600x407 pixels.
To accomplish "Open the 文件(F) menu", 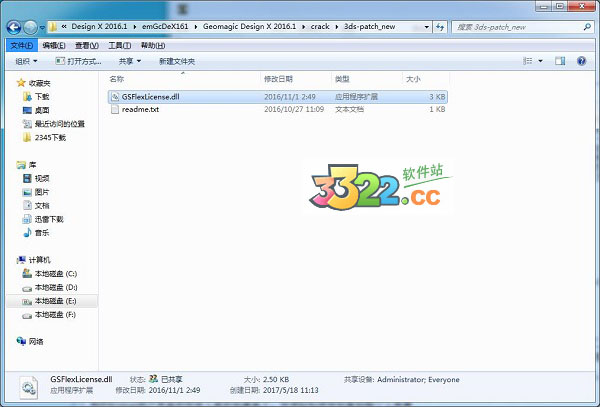I will (22, 46).
